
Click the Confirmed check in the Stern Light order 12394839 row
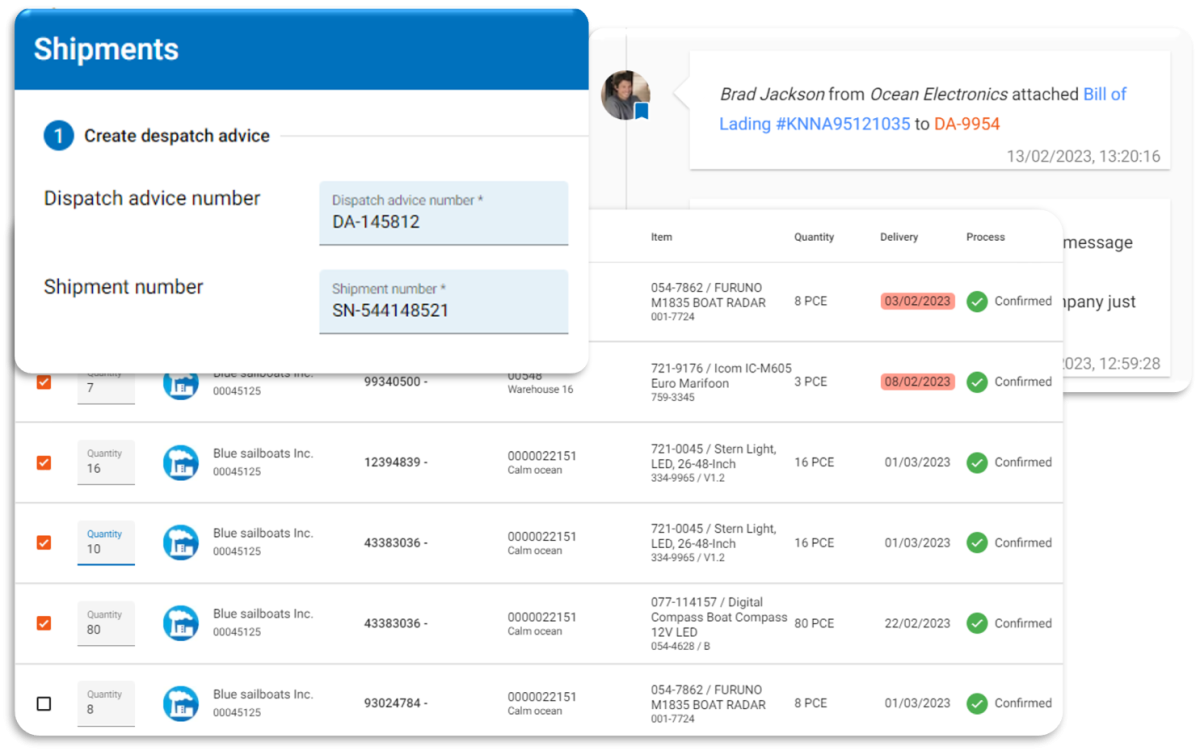(976, 462)
